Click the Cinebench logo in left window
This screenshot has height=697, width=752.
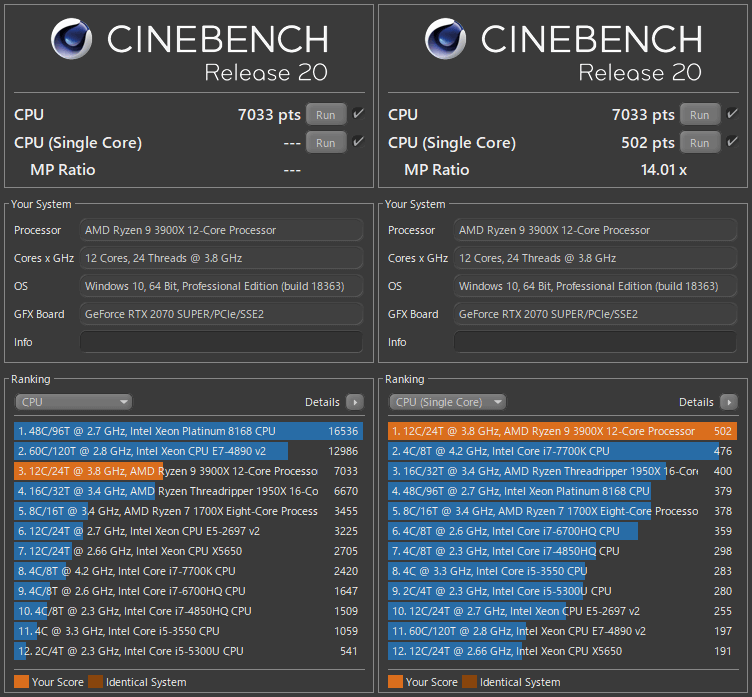pos(71,39)
